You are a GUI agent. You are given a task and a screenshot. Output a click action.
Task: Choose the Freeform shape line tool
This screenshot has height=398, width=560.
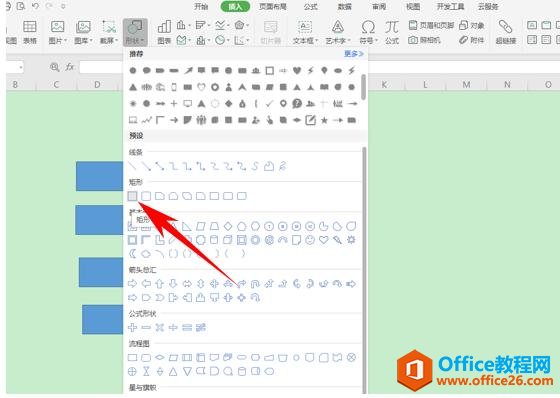269,166
